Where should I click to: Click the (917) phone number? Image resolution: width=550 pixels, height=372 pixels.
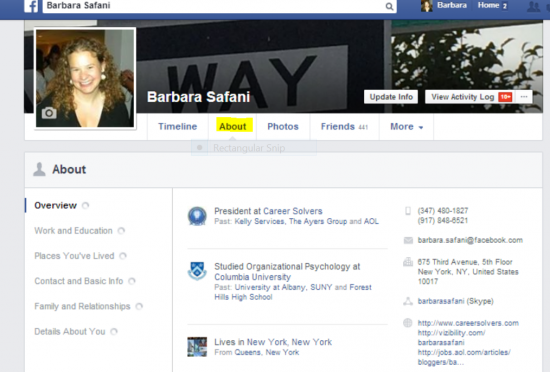click(x=443, y=221)
